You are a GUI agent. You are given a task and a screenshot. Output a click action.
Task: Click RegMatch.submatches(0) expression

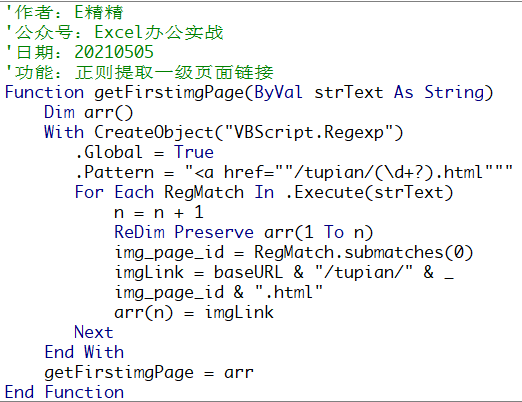[x=364, y=252]
